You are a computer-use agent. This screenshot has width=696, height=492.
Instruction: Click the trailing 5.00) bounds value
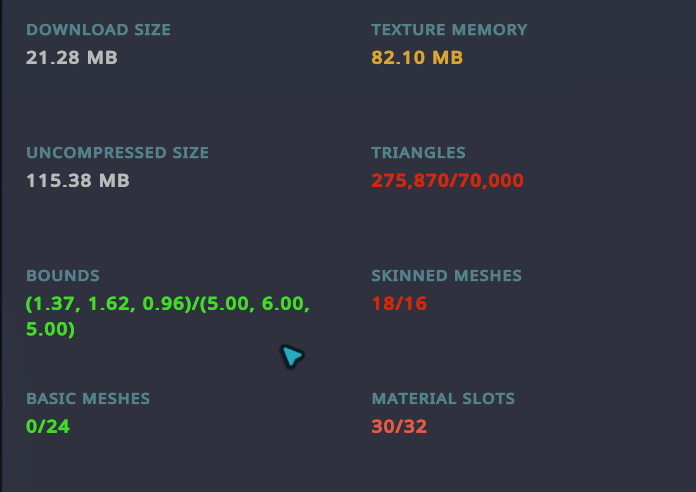(50, 329)
